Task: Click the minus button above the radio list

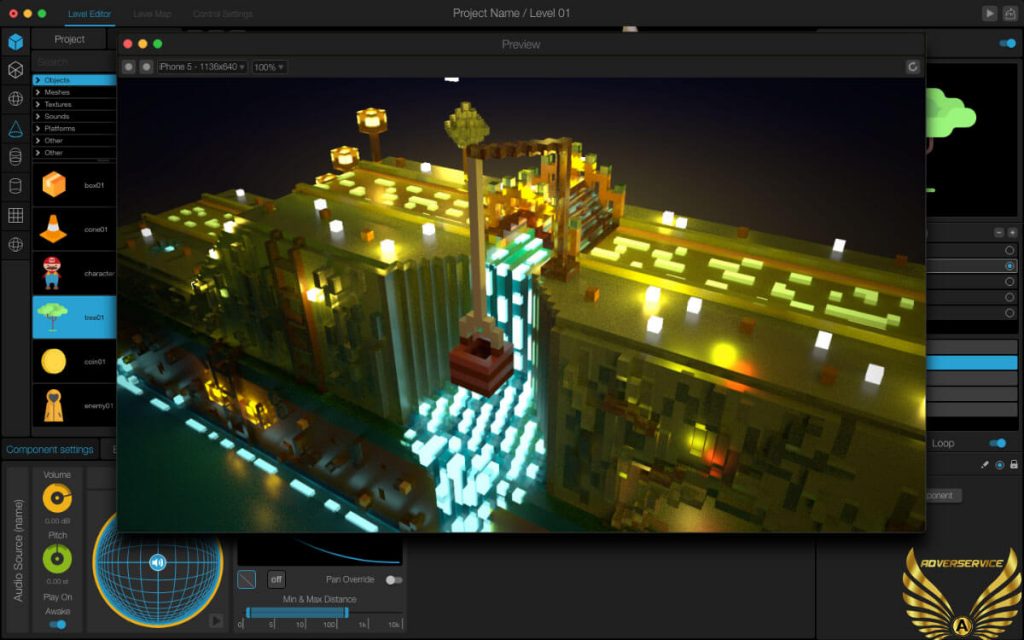Action: coord(999,232)
